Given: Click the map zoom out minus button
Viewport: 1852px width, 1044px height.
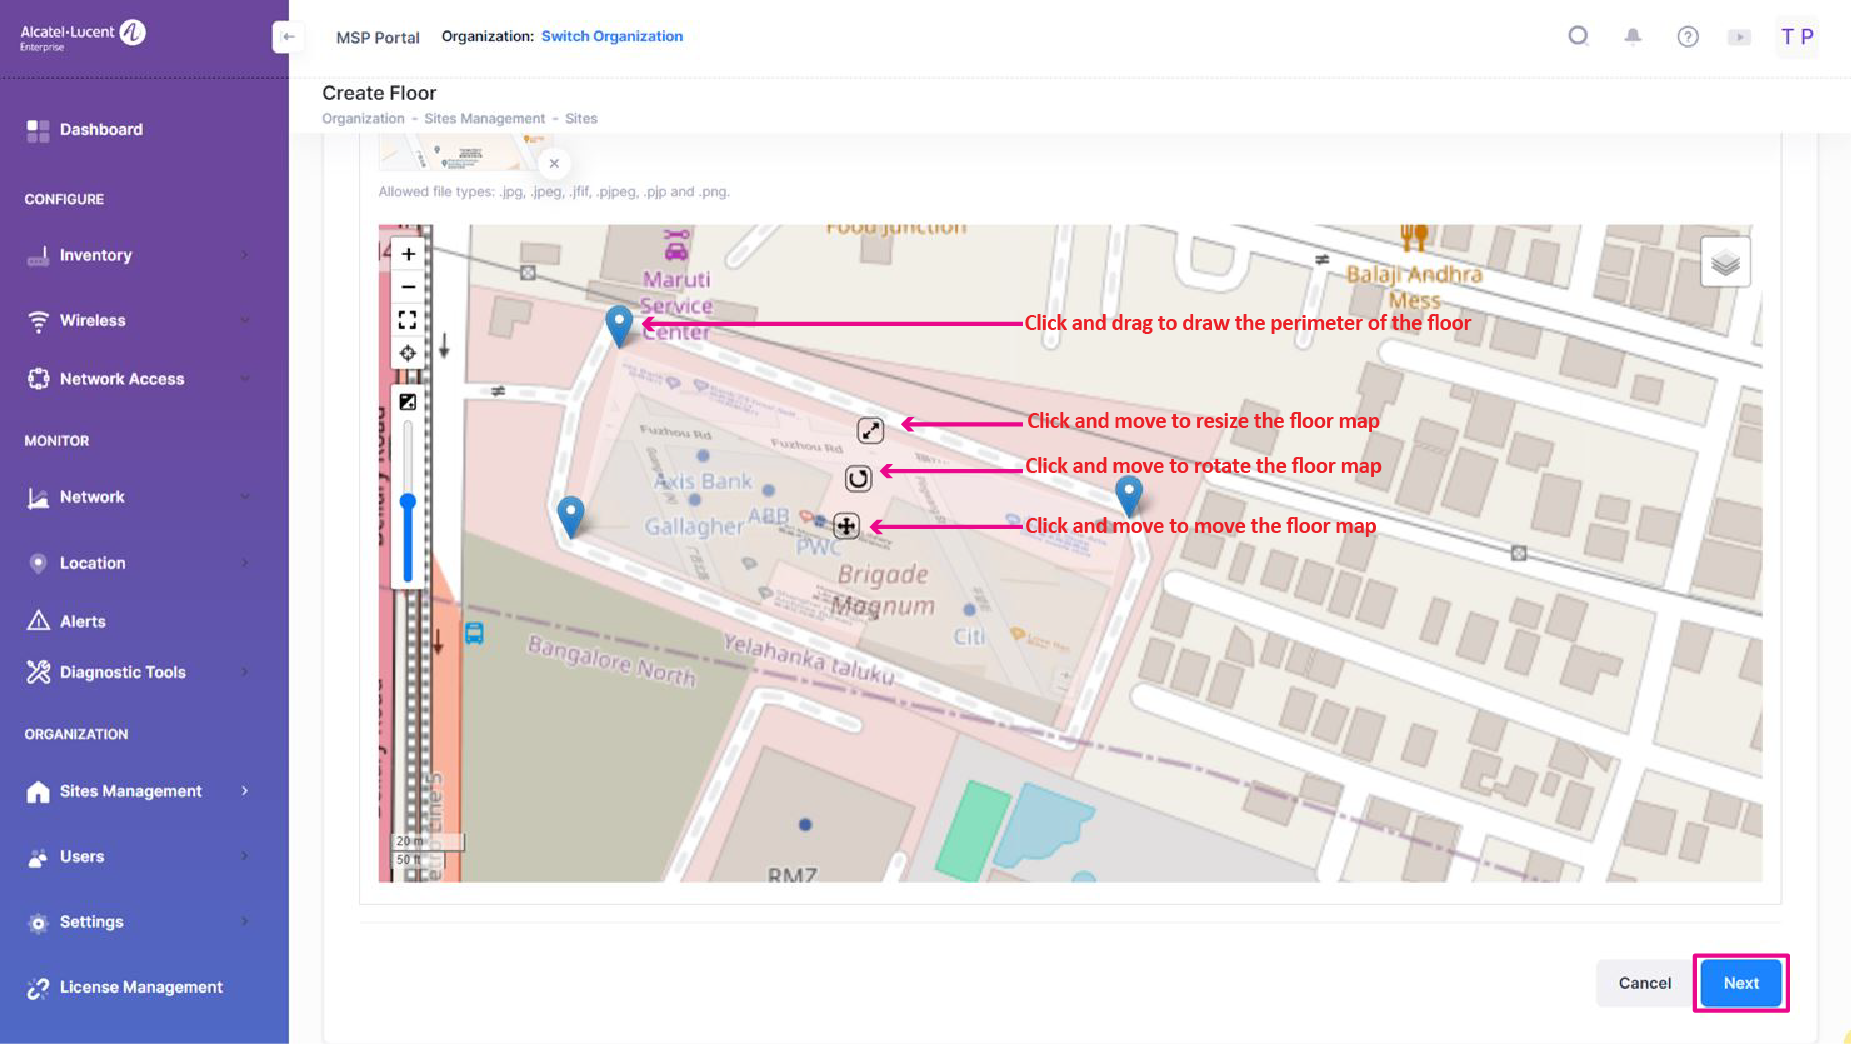Looking at the screenshot, I should (408, 287).
